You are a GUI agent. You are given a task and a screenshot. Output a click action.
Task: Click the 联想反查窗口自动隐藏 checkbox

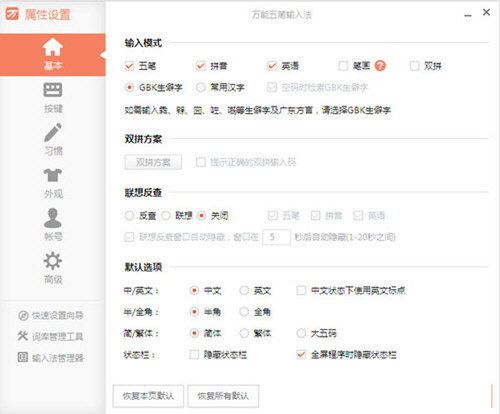click(x=129, y=237)
